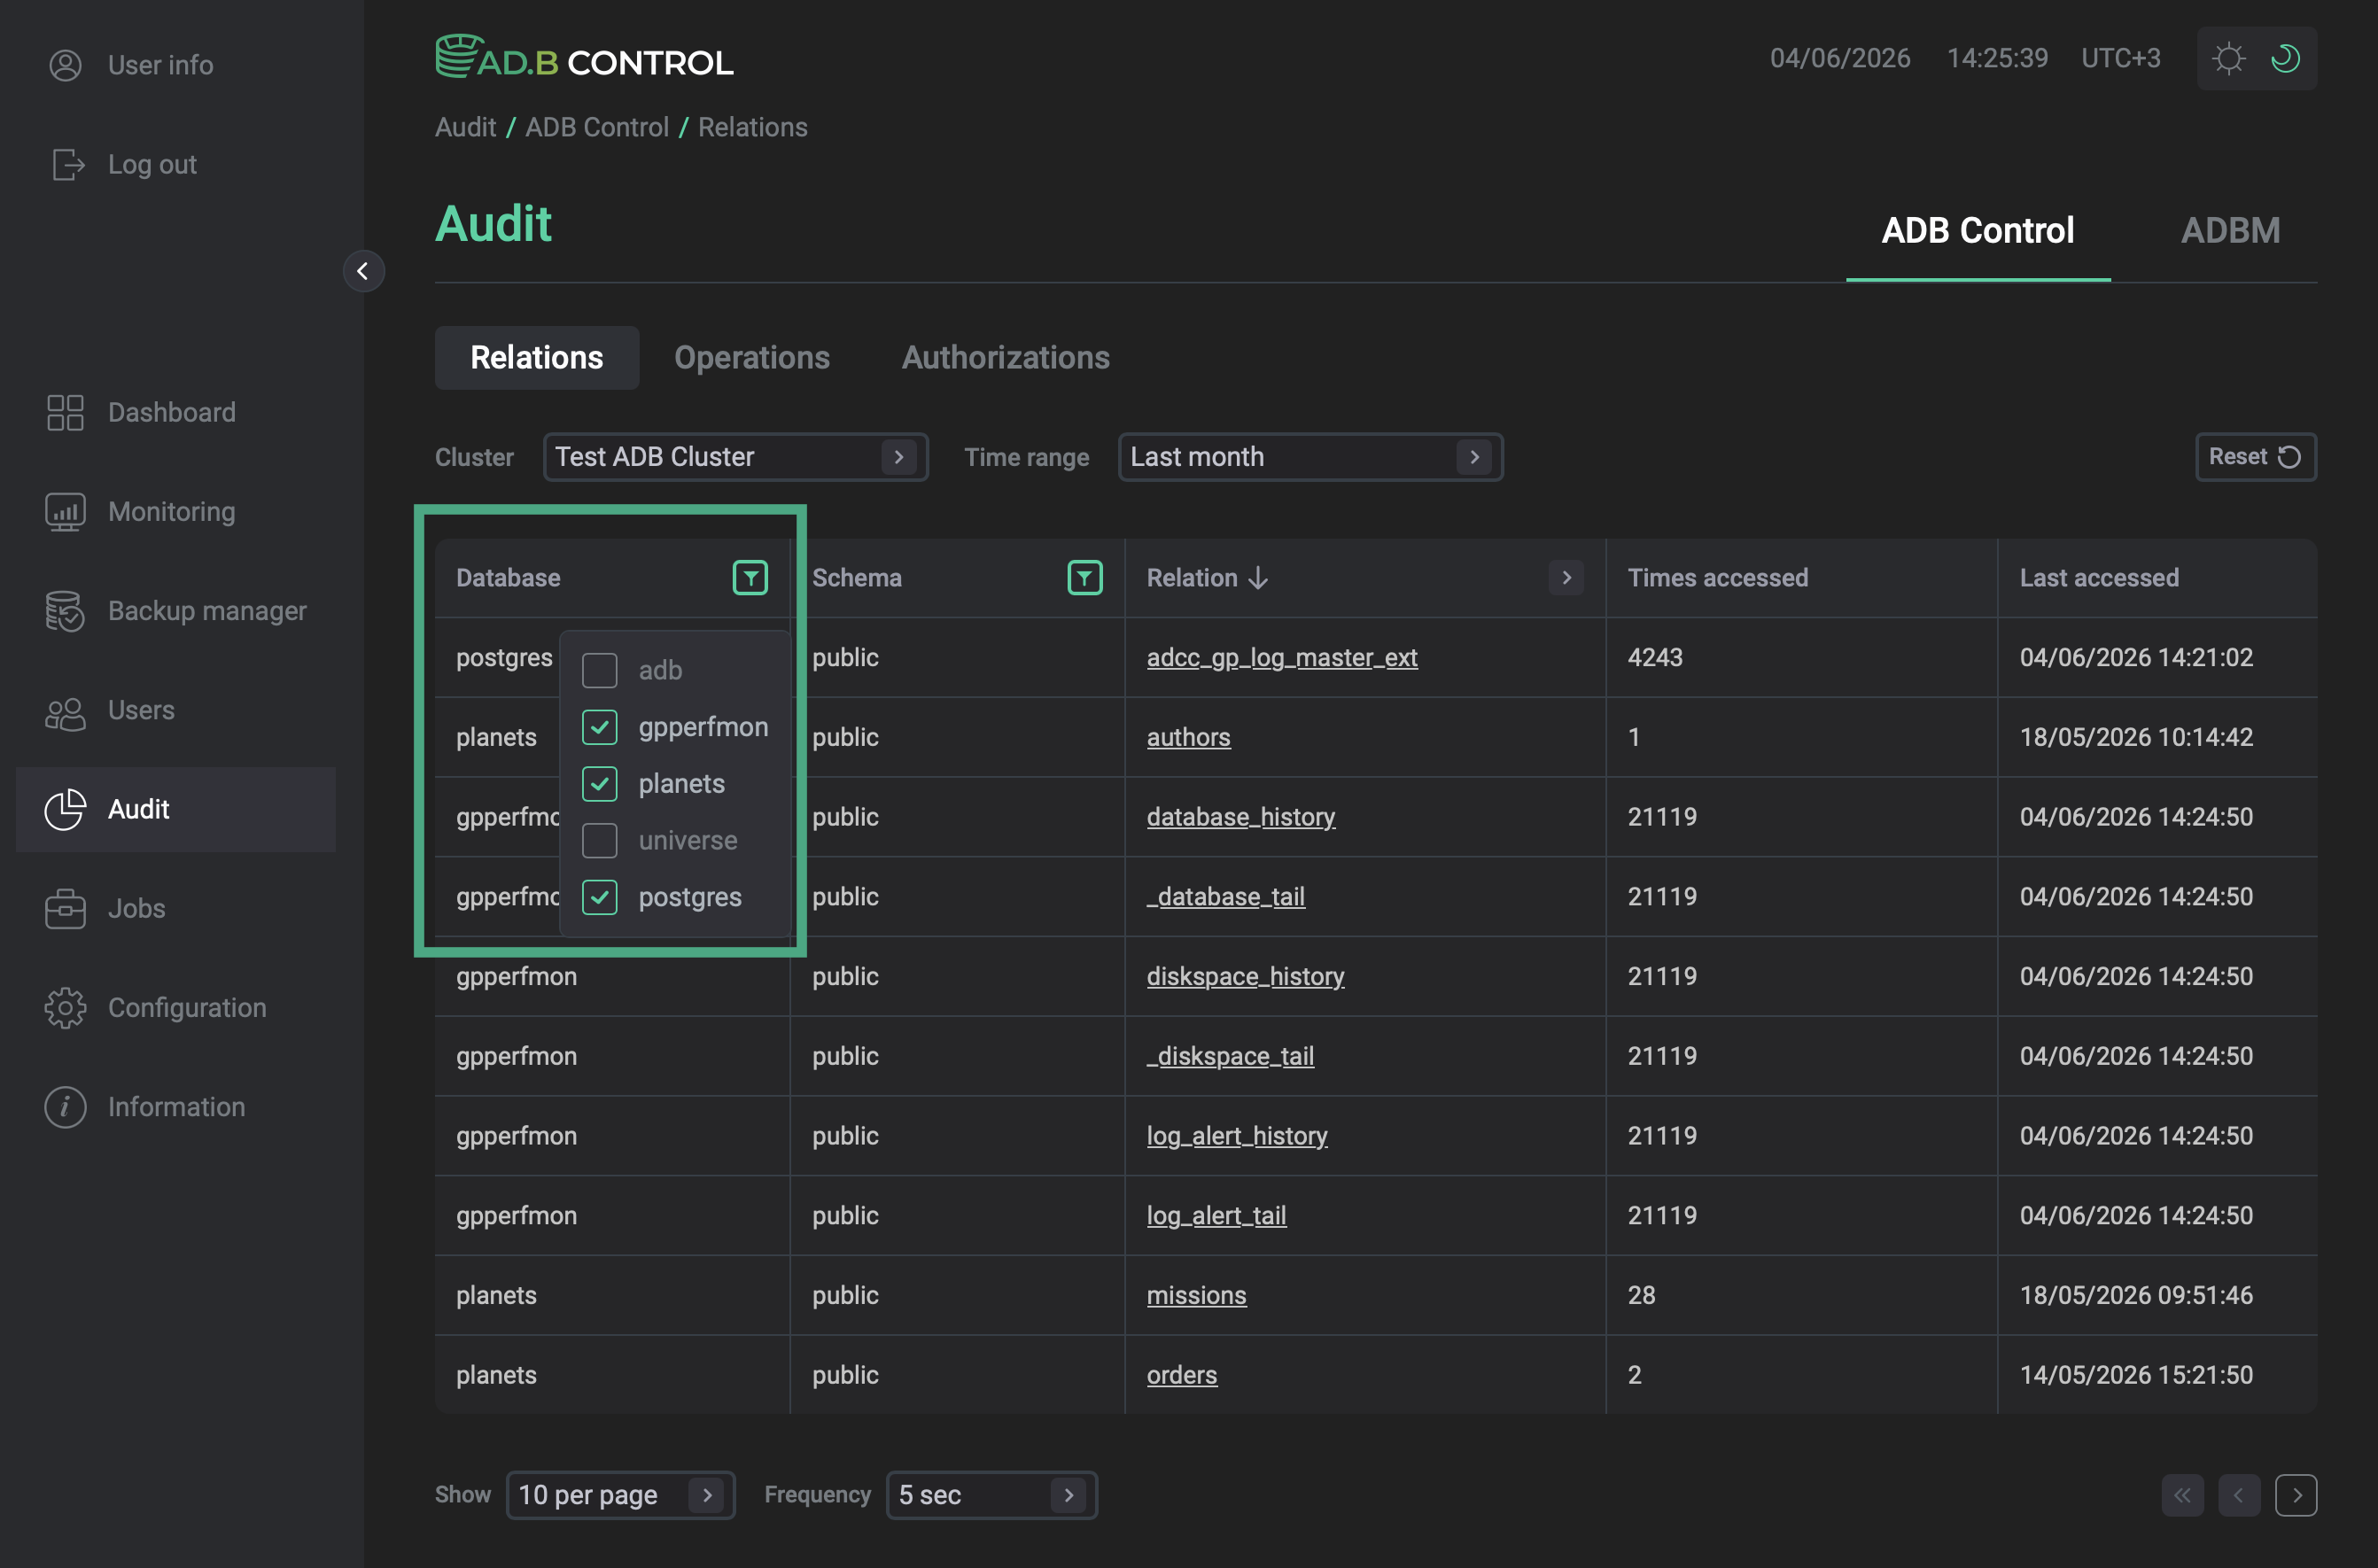Open the 10 per page dropdown
The height and width of the screenshot is (1568, 2378).
click(x=621, y=1495)
